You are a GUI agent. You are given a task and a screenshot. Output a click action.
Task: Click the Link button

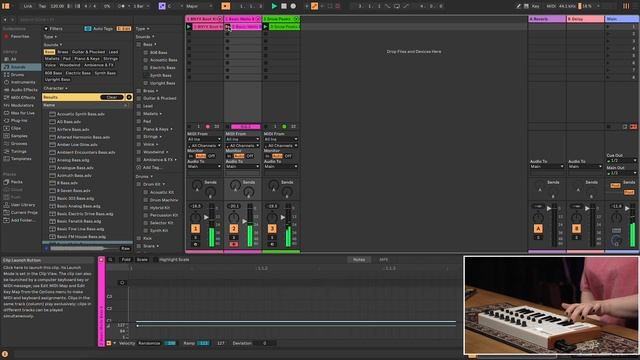pos(28,6)
